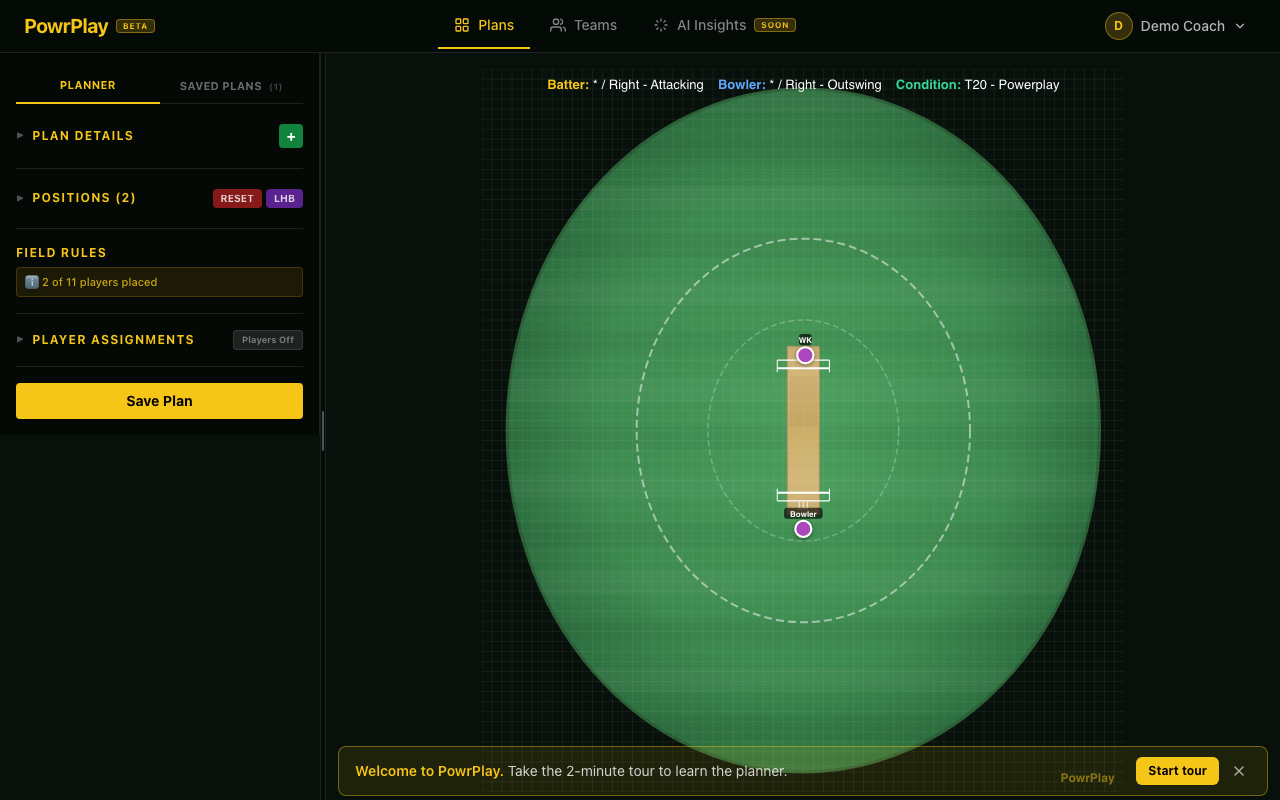Click the info icon in Field Rules notice

tap(32, 282)
